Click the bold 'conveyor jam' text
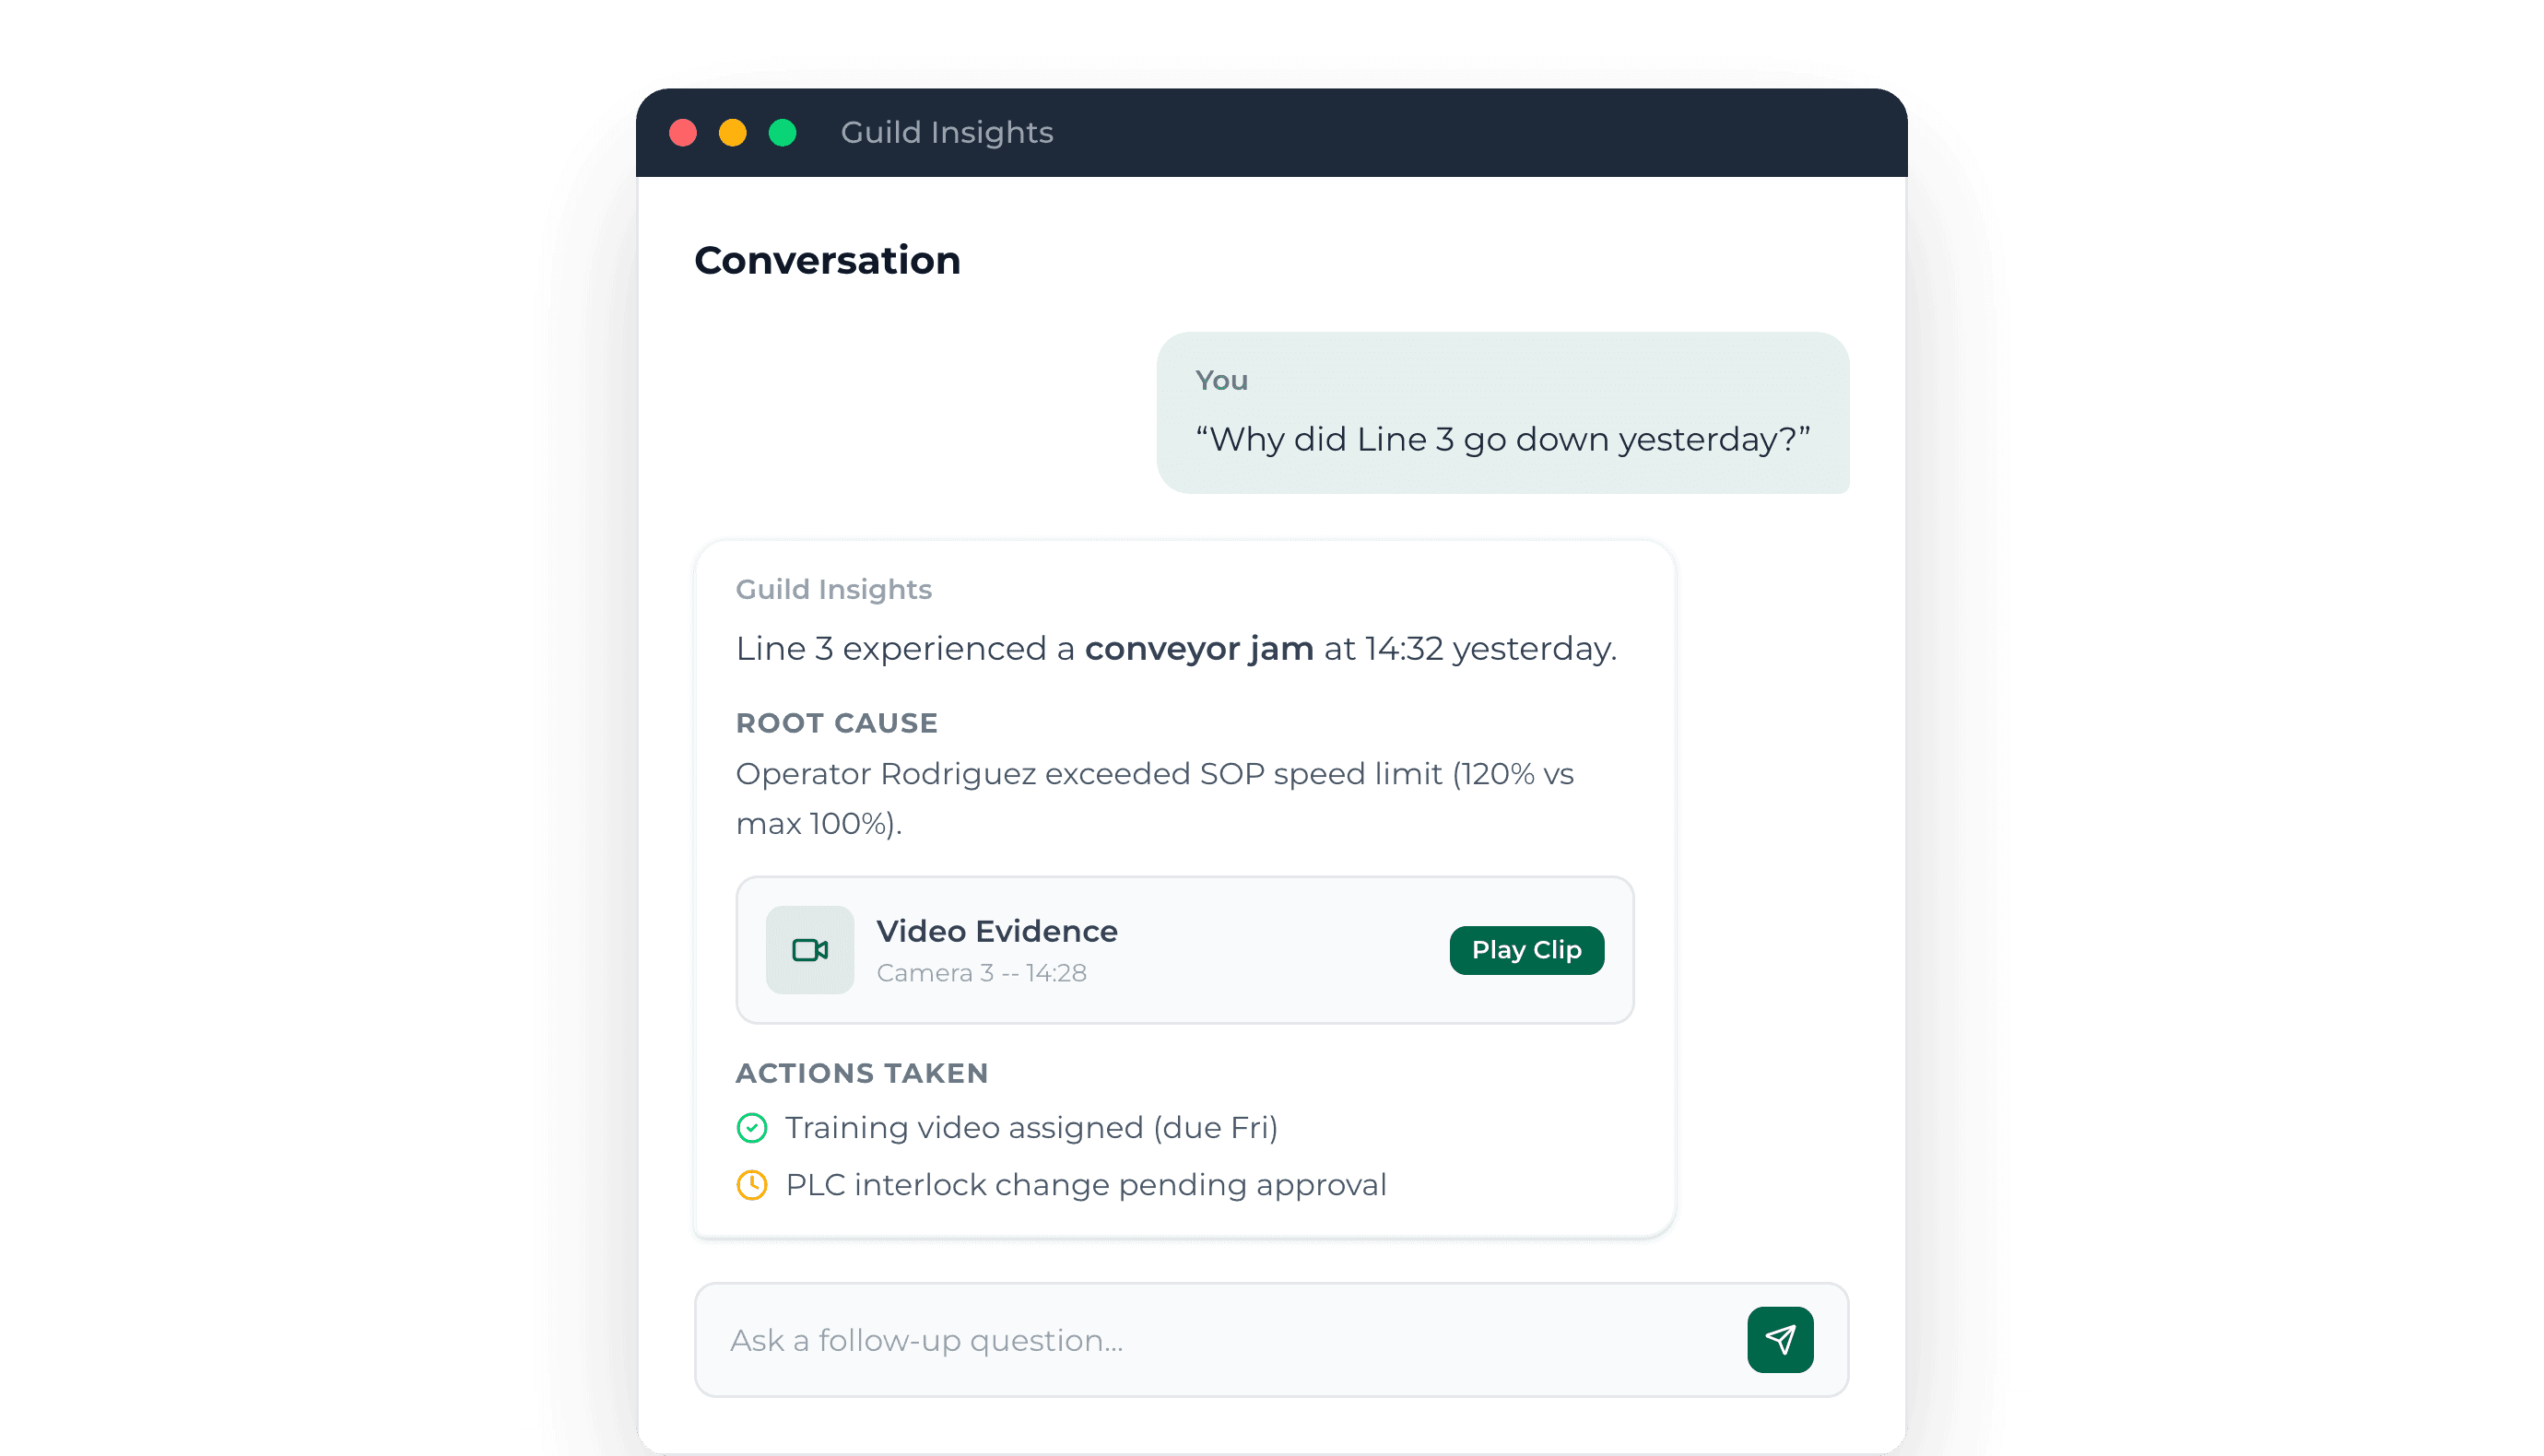 click(x=1199, y=649)
